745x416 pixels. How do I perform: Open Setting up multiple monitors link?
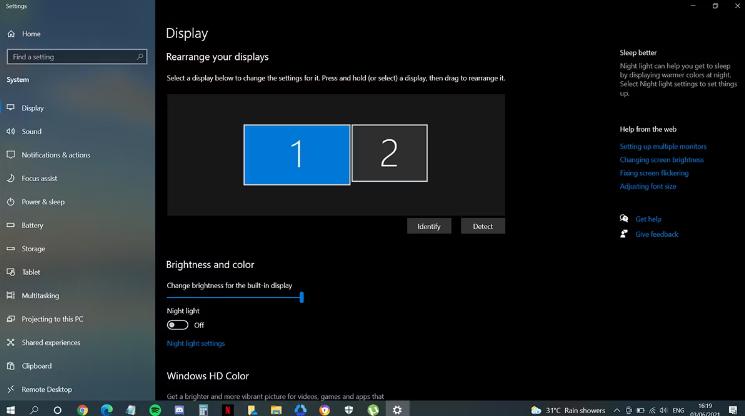click(663, 146)
